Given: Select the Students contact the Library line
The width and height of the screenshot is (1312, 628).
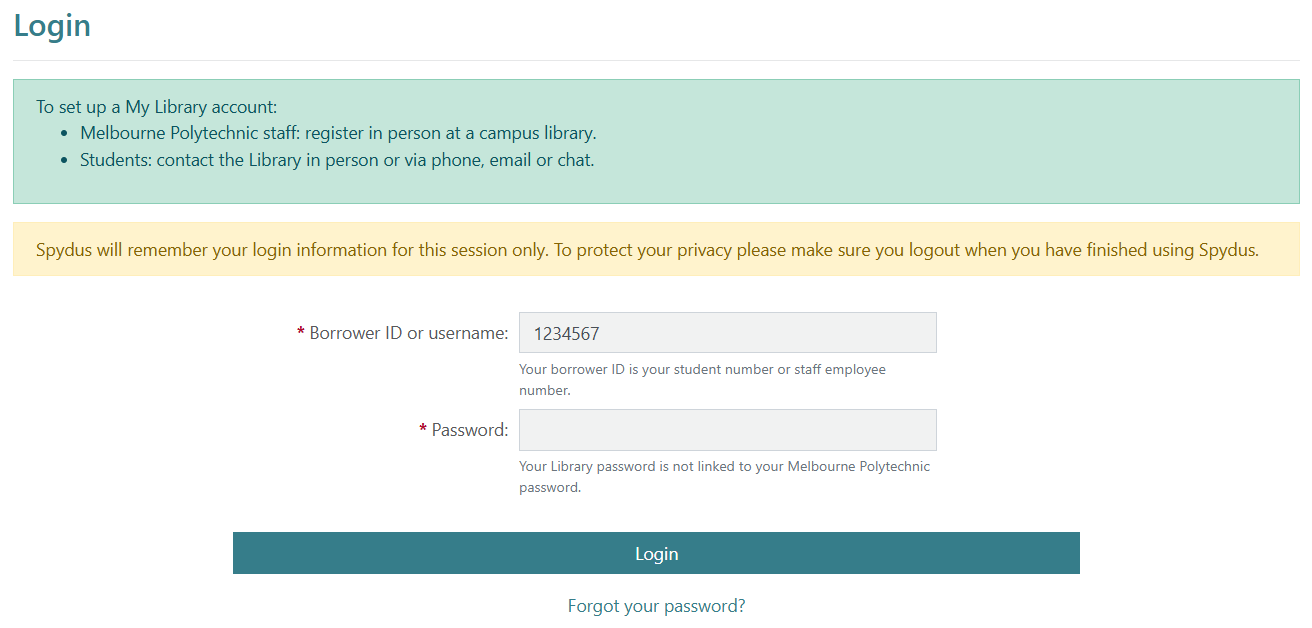Looking at the screenshot, I should click(337, 160).
